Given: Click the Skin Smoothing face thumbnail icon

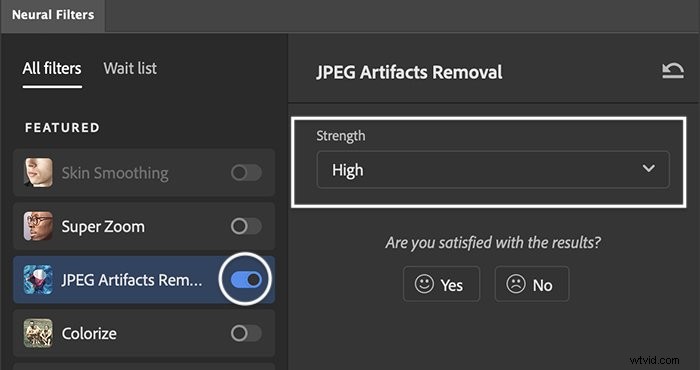Looking at the screenshot, I should 38,172.
